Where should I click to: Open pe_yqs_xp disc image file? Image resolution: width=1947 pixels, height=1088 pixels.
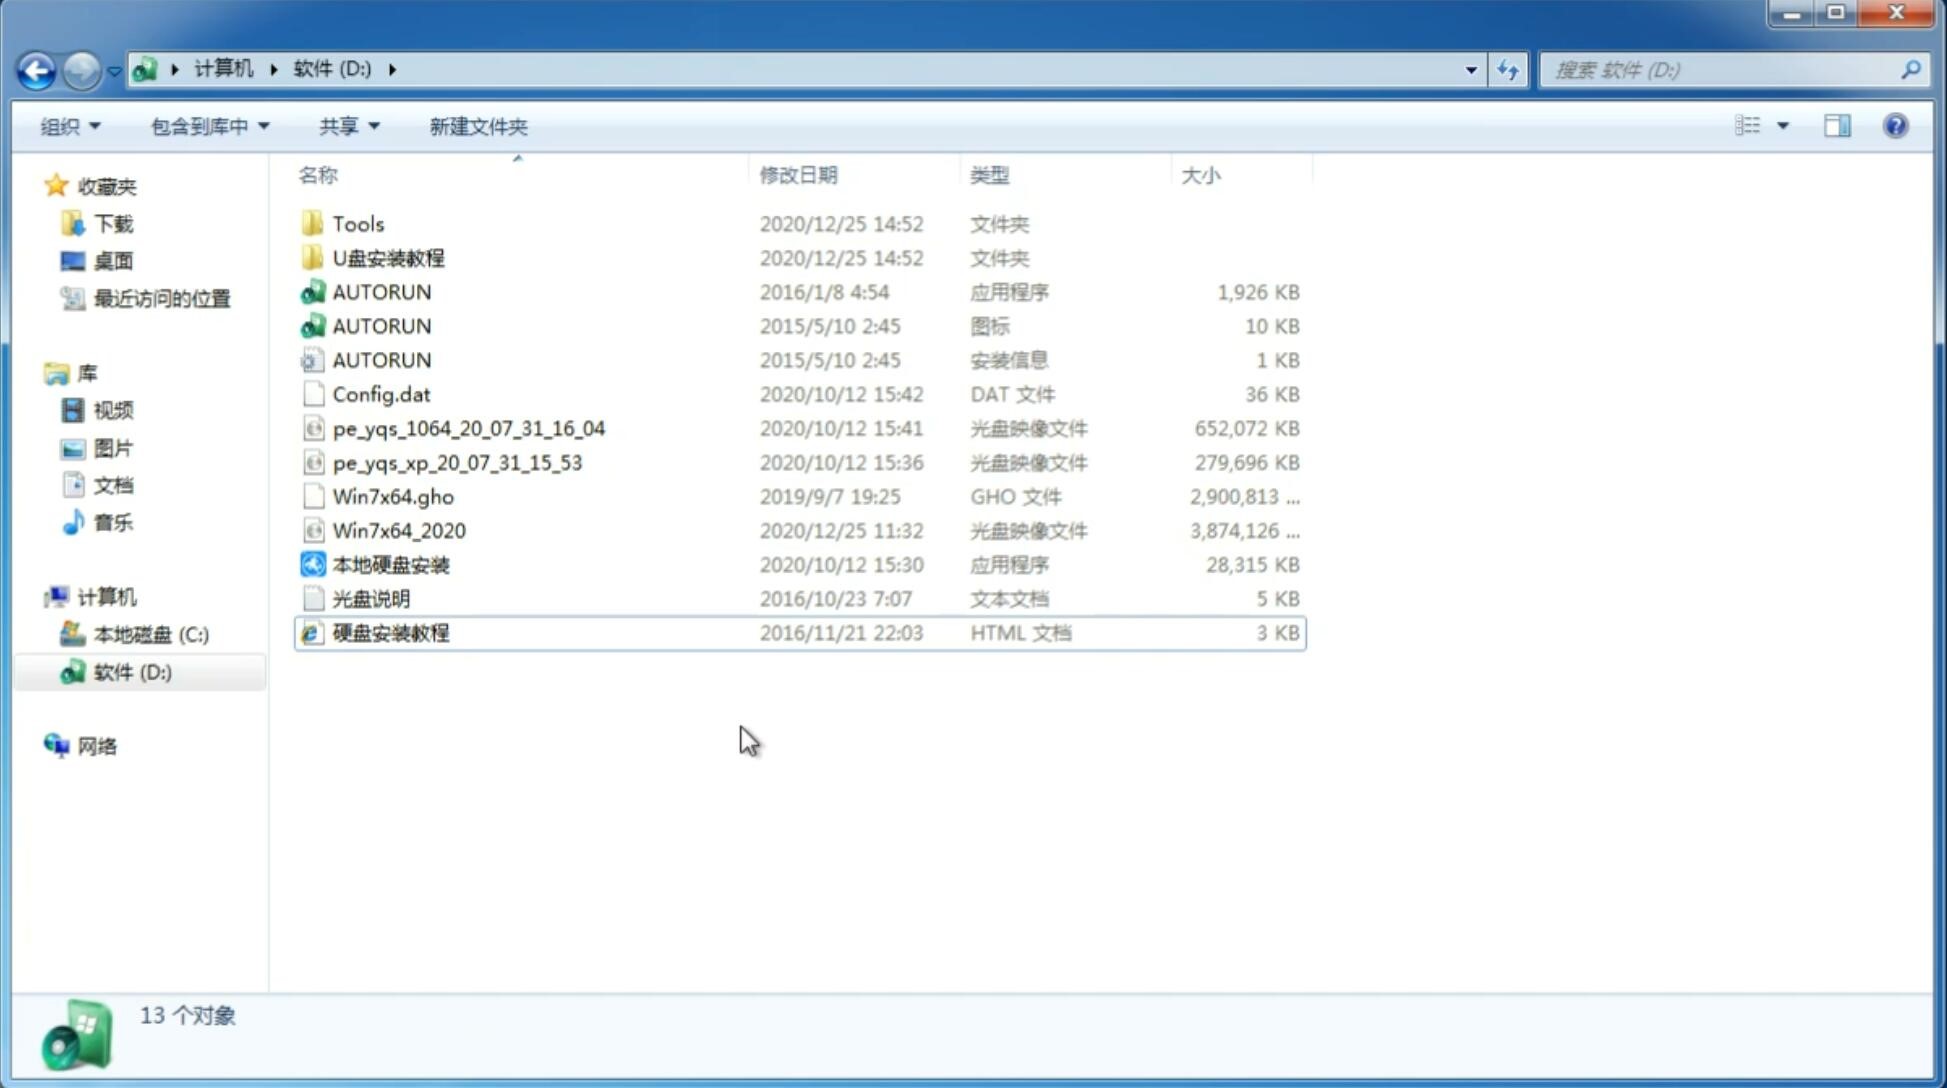[x=456, y=462]
